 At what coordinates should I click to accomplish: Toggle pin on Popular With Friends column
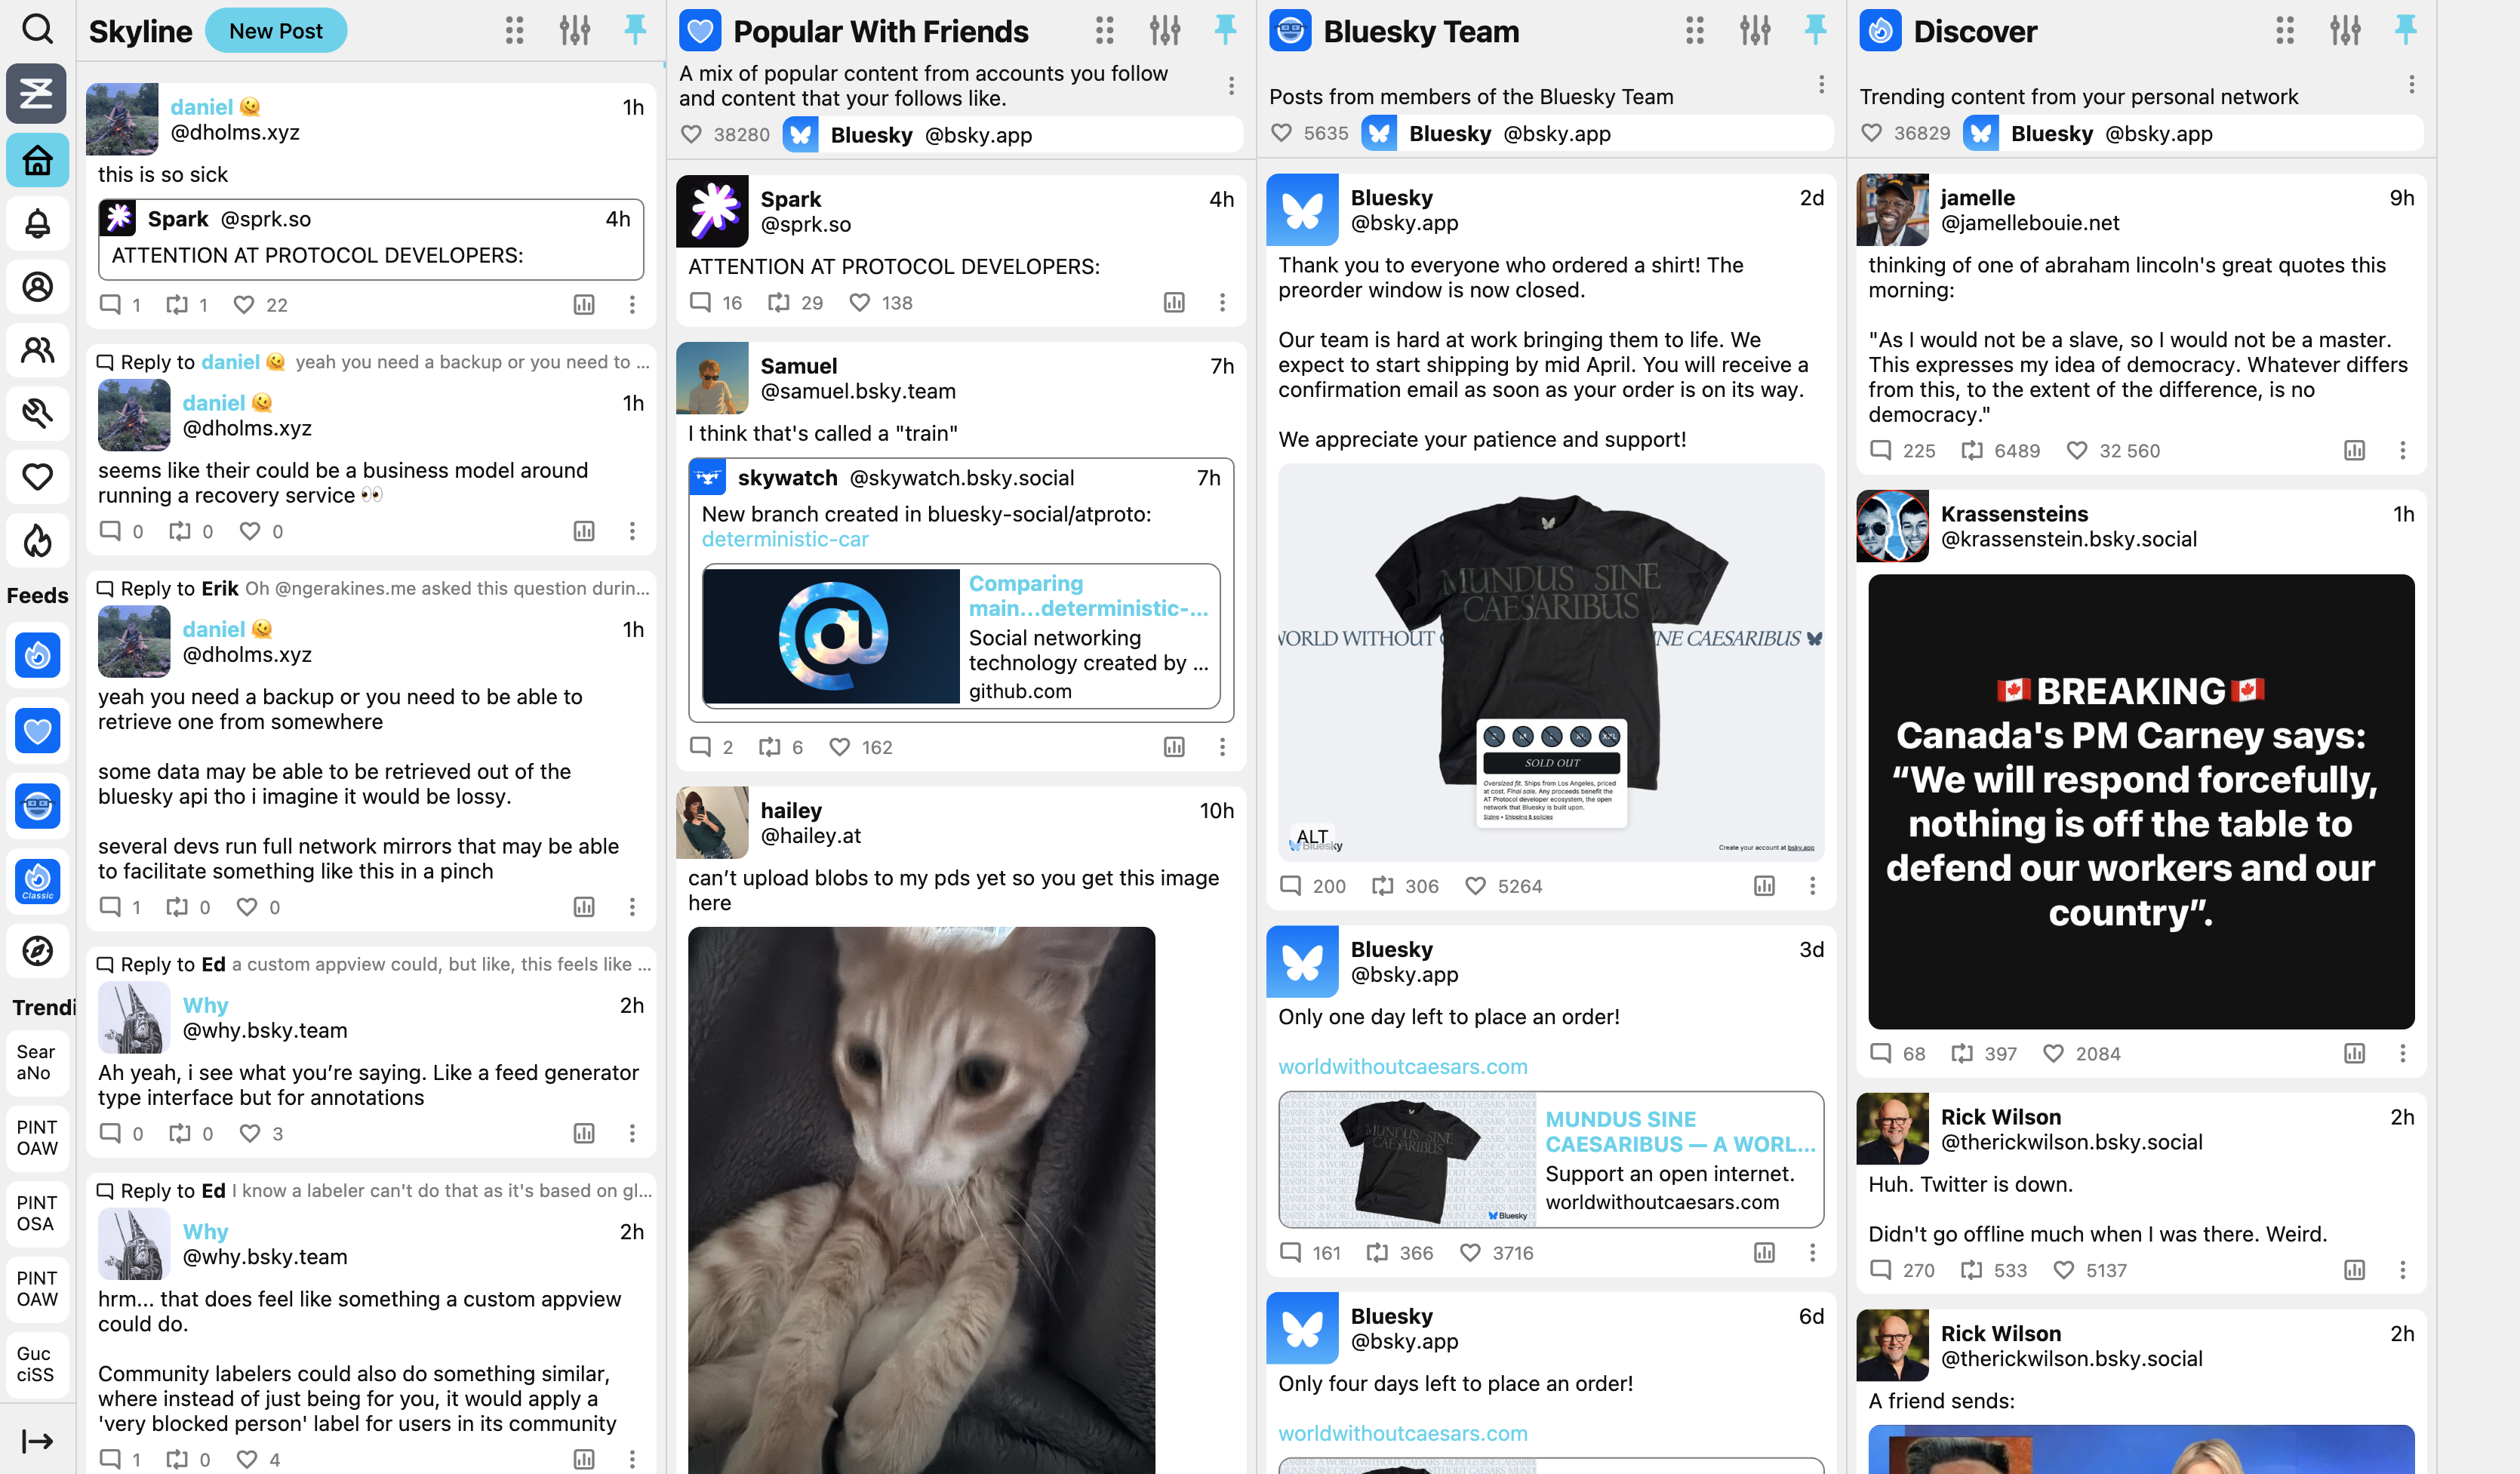pyautogui.click(x=1224, y=30)
